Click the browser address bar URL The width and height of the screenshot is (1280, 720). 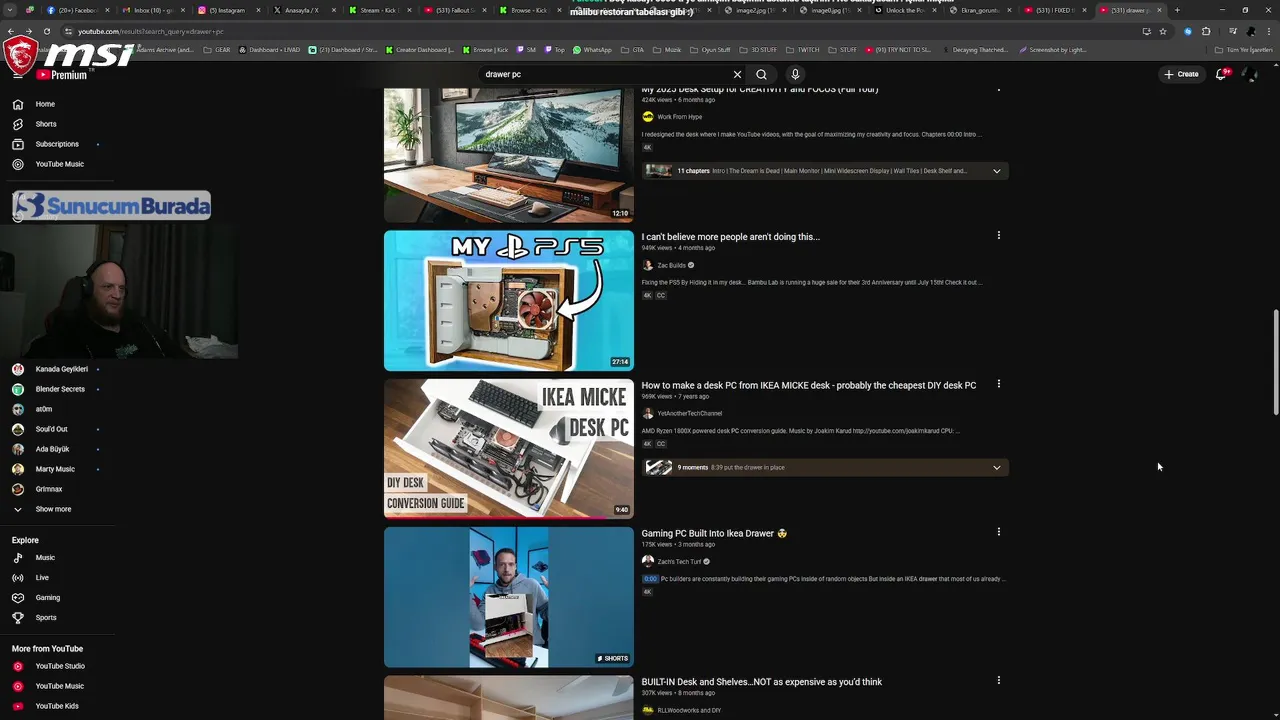pos(151,31)
